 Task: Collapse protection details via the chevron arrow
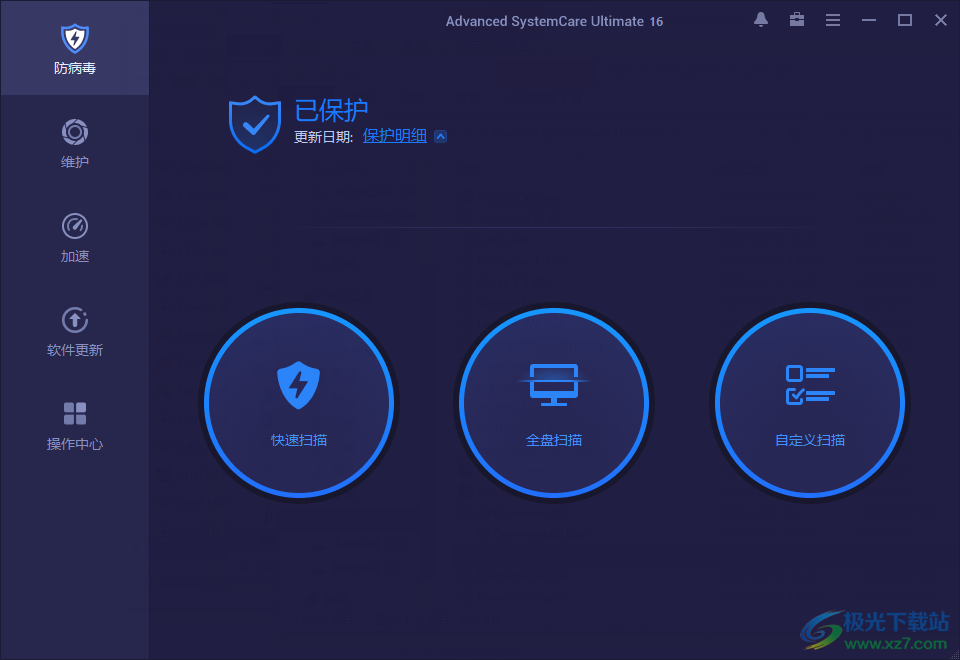(x=438, y=135)
